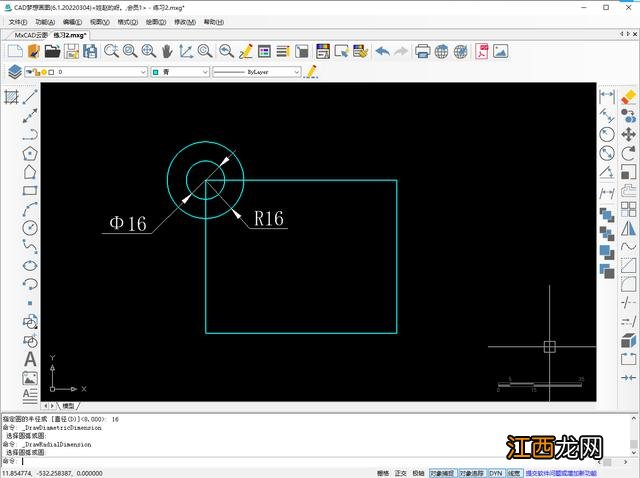Toggle the 对象捕捉 object snap button

(441, 473)
